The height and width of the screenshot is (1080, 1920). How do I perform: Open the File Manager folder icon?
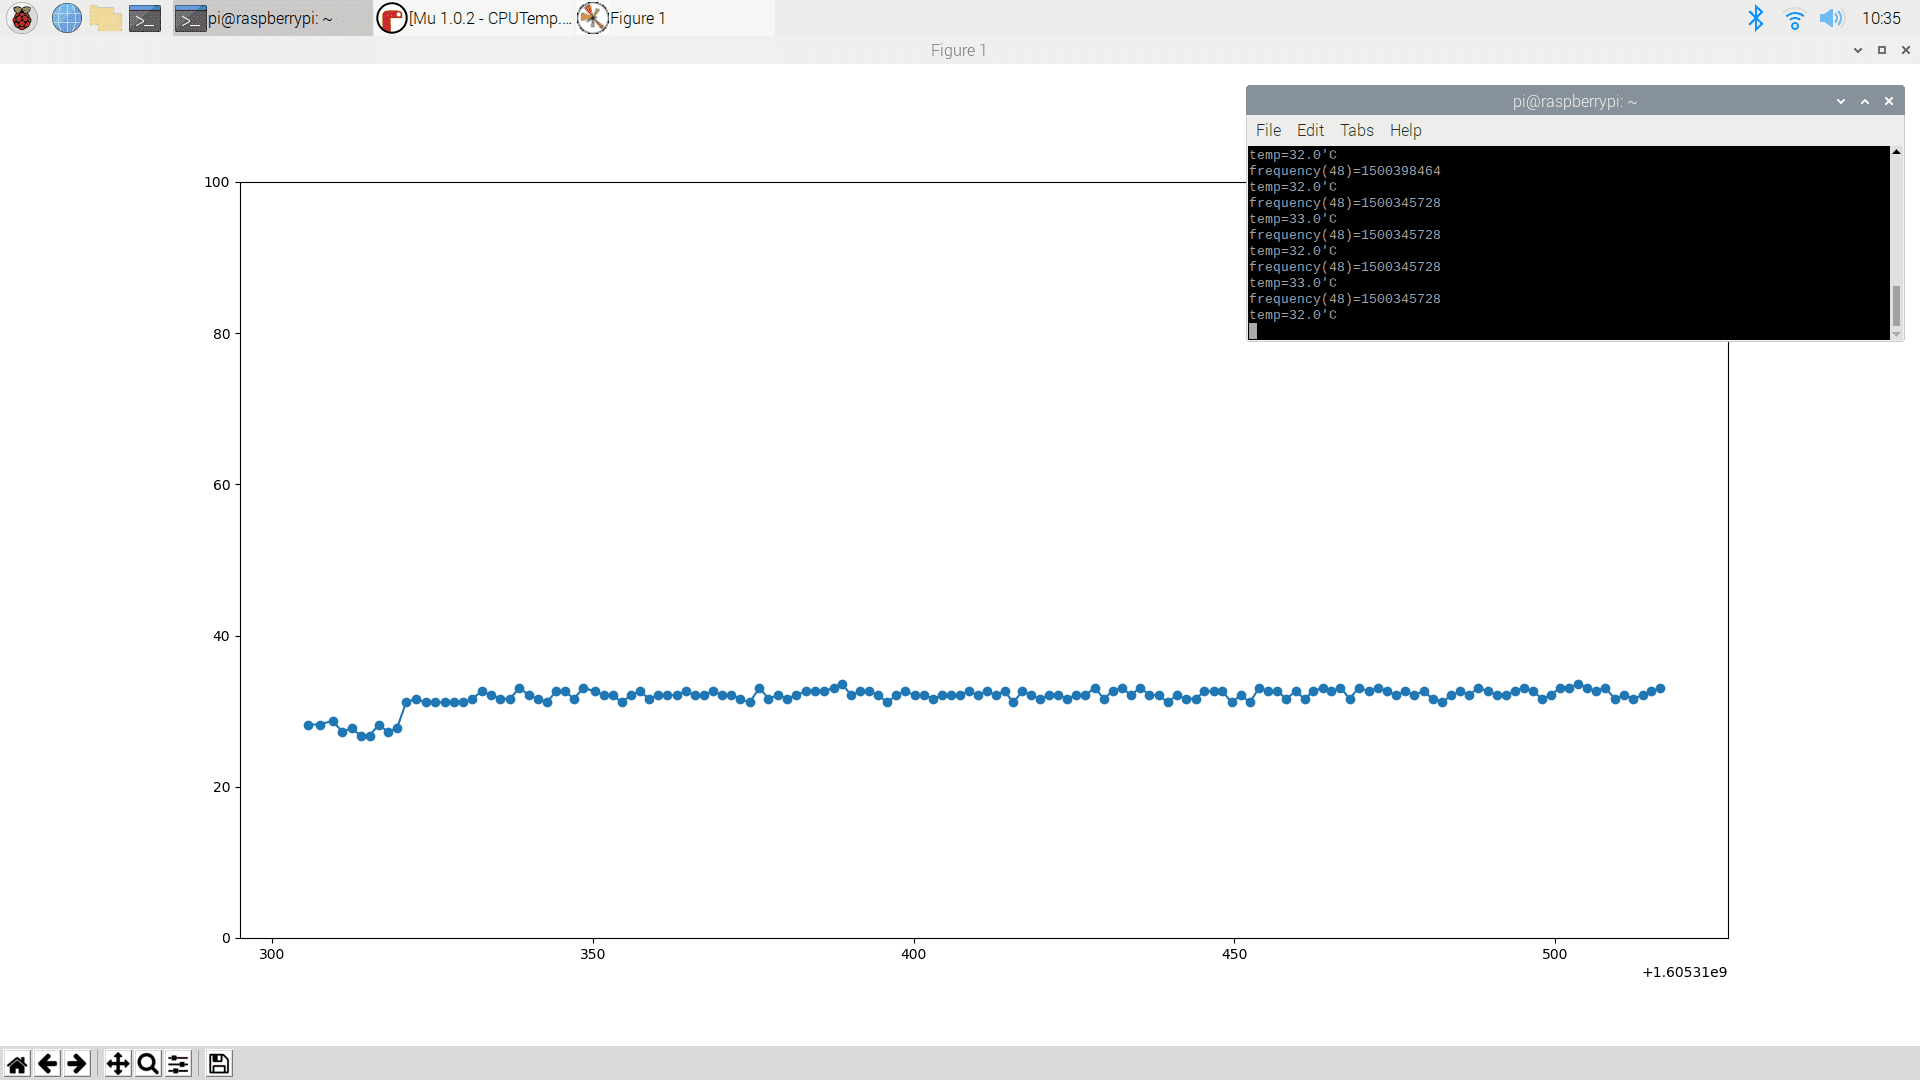pos(105,18)
